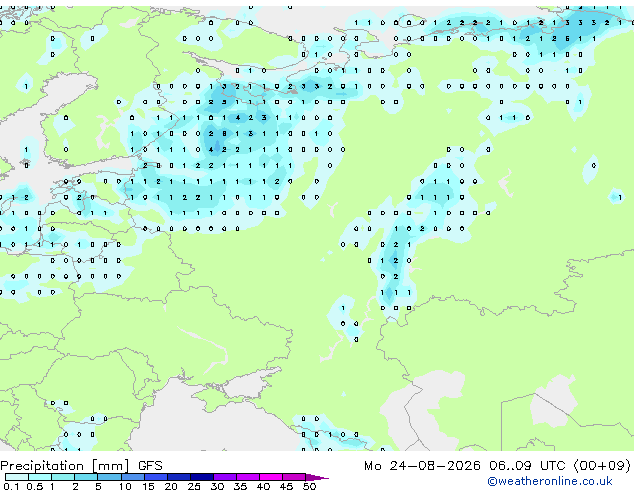This screenshot has width=634, height=490.
Task: Click the '25' legend scale label
Action: [194, 486]
